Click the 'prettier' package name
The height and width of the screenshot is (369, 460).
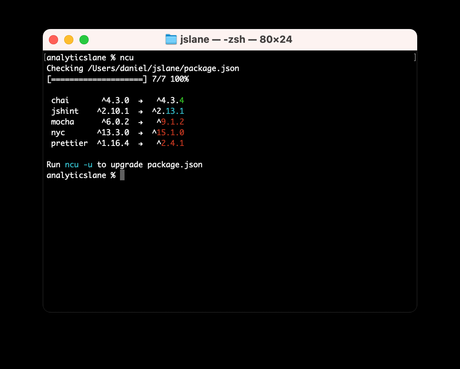69,143
